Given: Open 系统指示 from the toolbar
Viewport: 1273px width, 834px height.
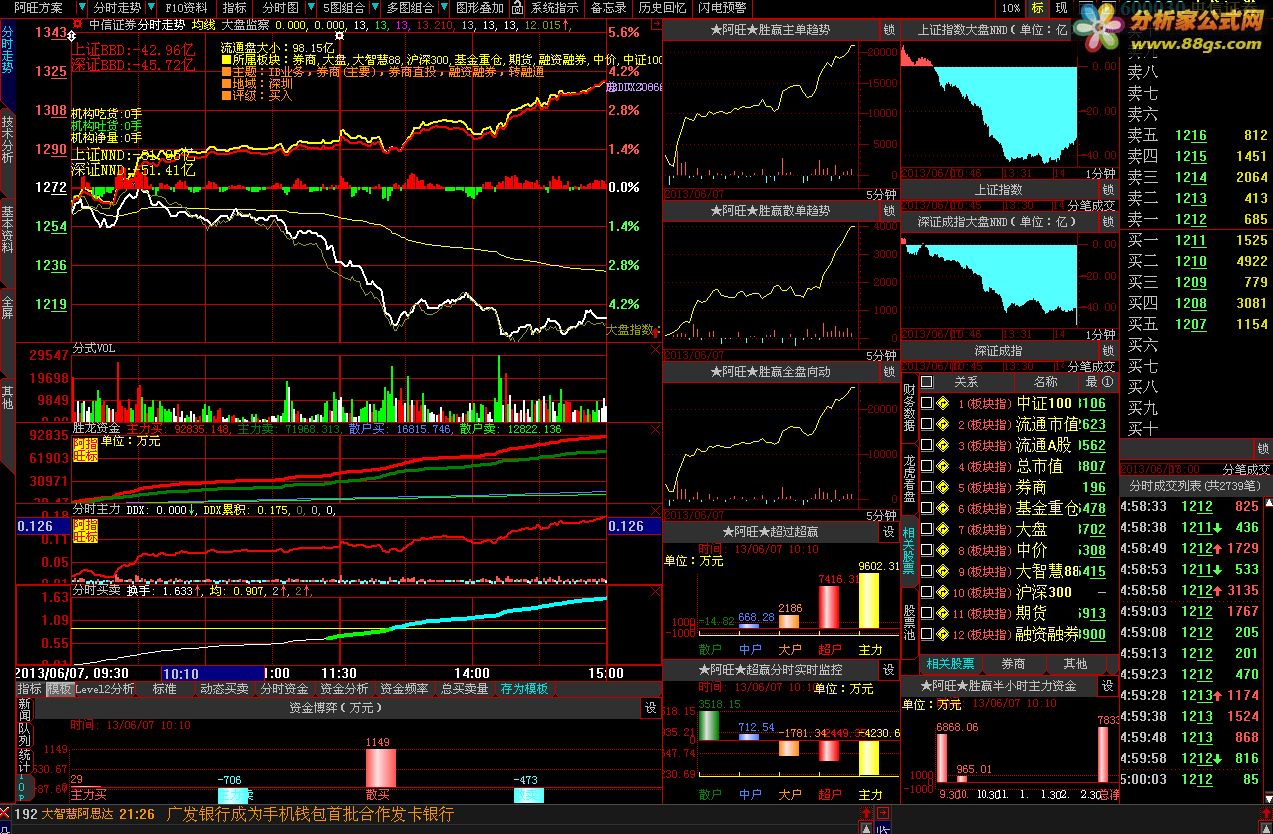Looking at the screenshot, I should tap(554, 7).
